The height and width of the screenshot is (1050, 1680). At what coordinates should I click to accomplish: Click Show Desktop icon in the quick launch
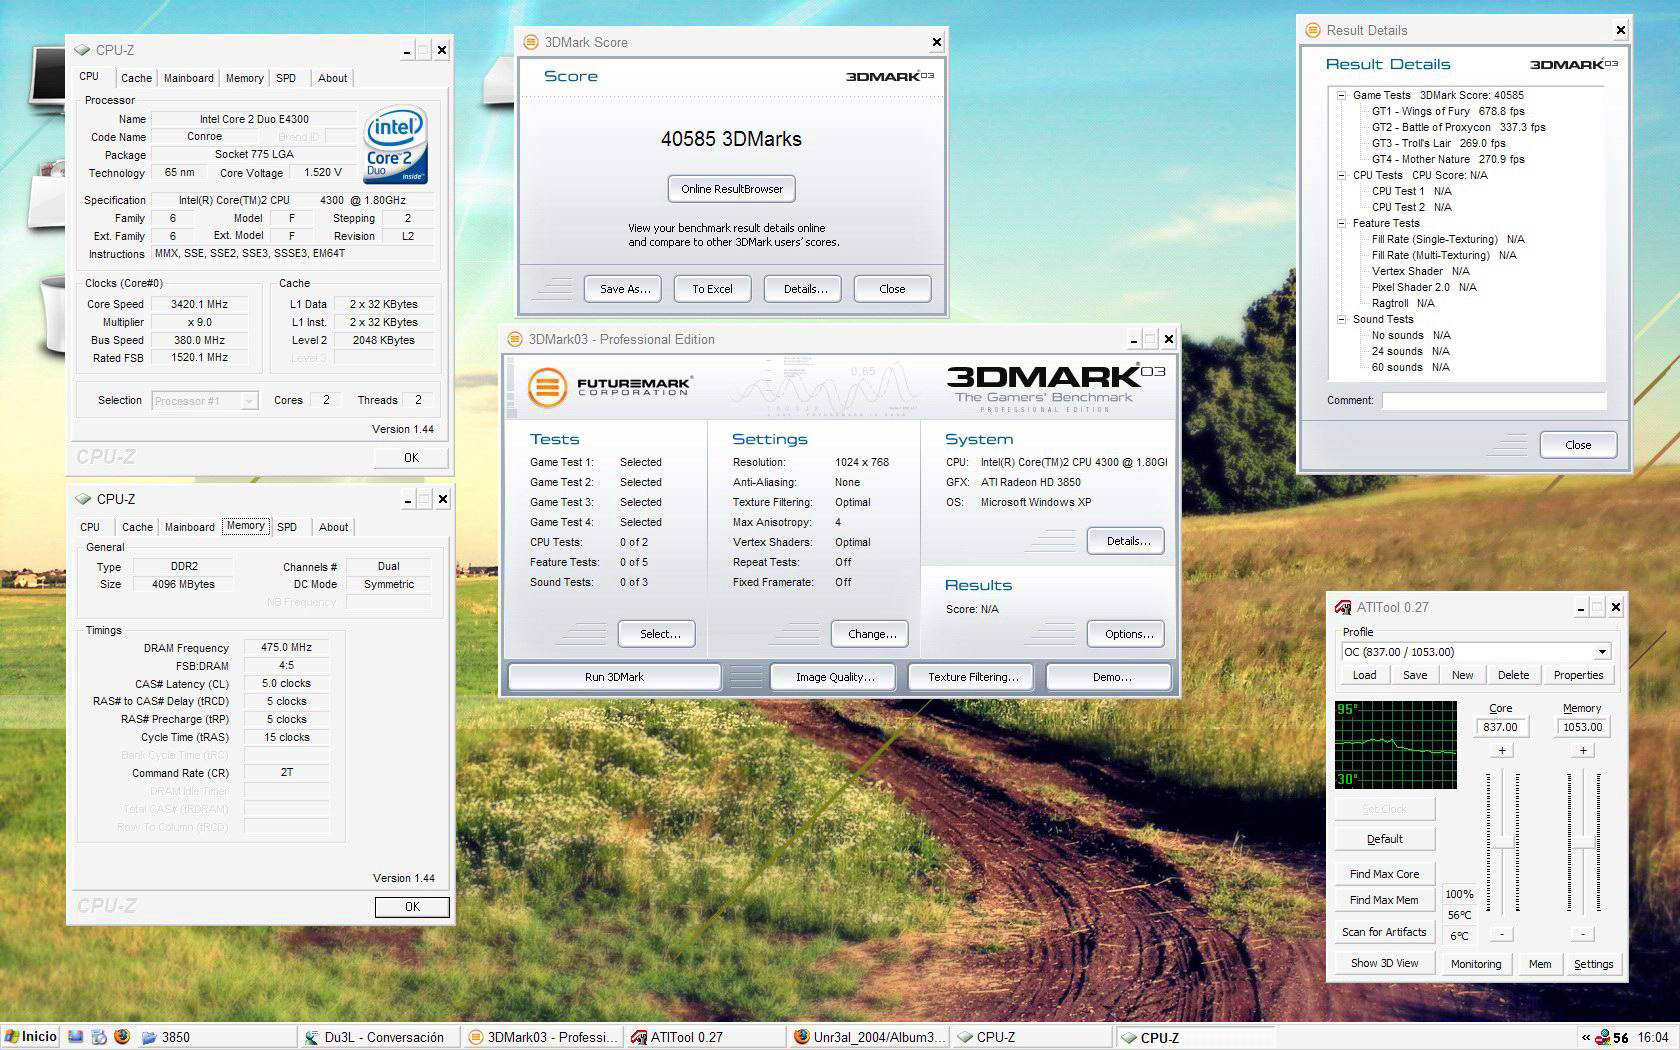click(75, 1037)
